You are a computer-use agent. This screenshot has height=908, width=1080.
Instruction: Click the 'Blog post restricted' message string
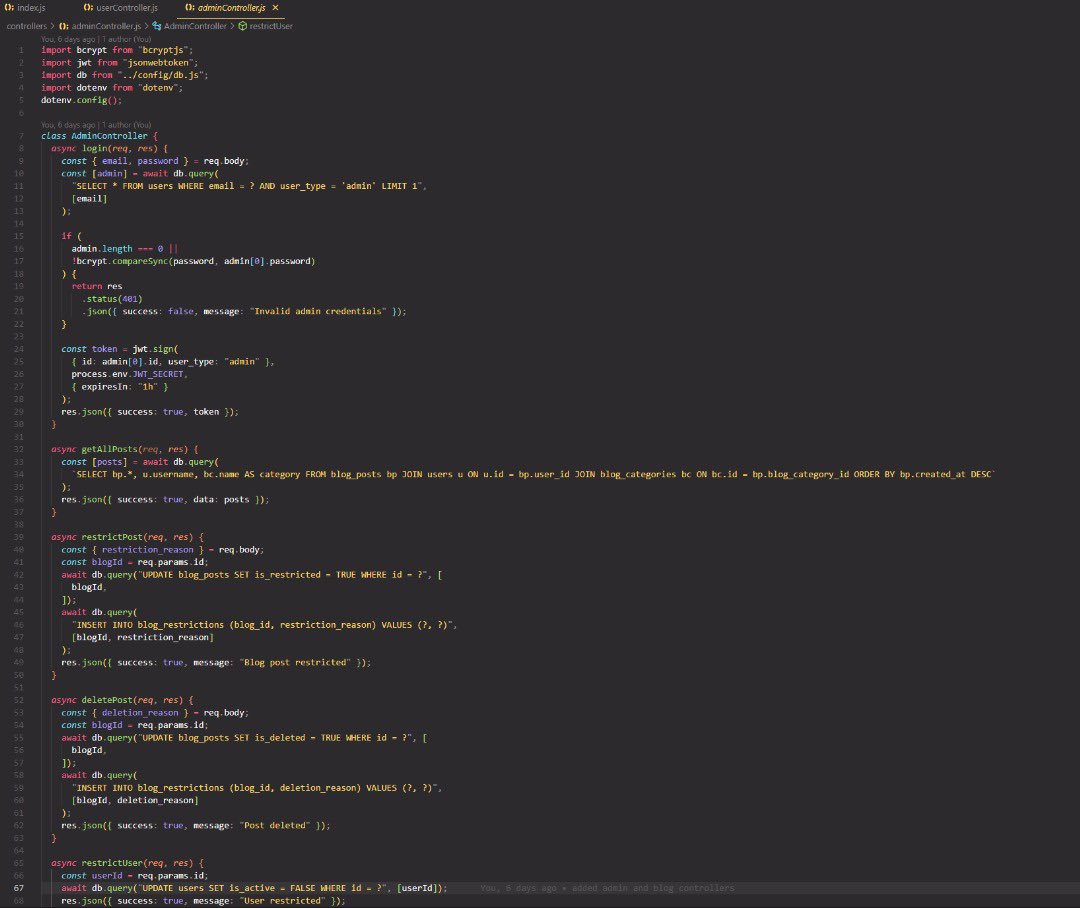(x=298, y=663)
